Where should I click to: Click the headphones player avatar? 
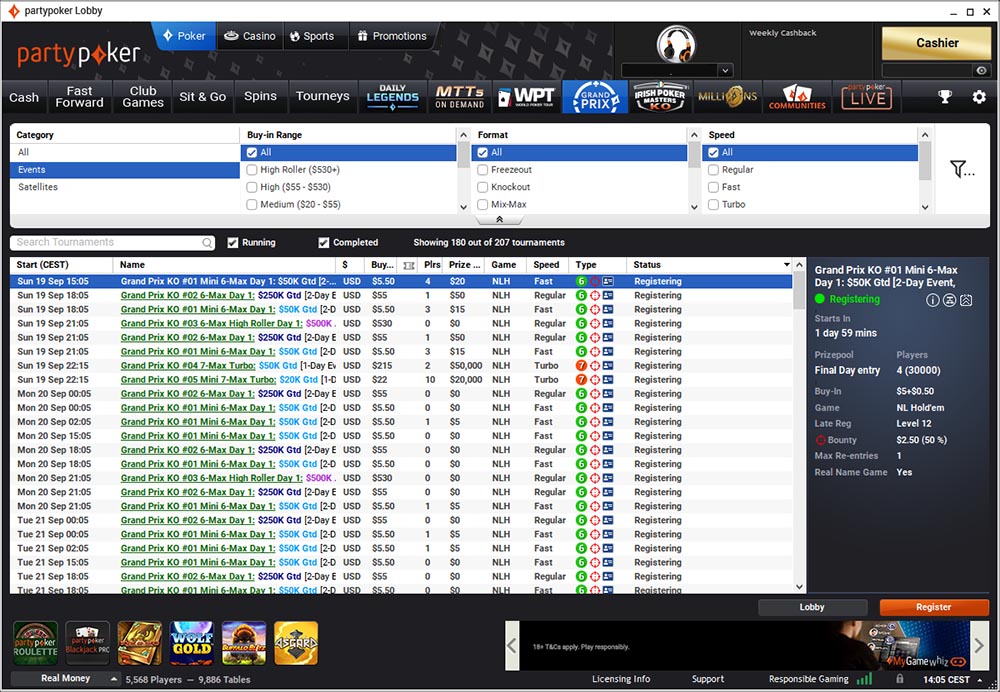[x=676, y=43]
